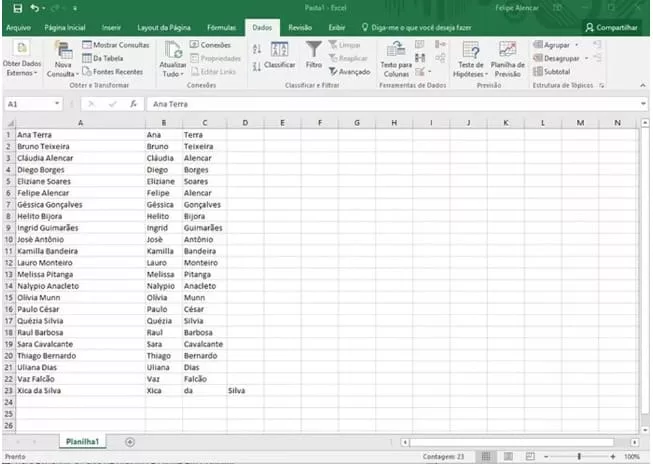Screen dimensions: 653x465
Task: Click the zoom slider handle
Action: pyautogui.click(x=579, y=457)
